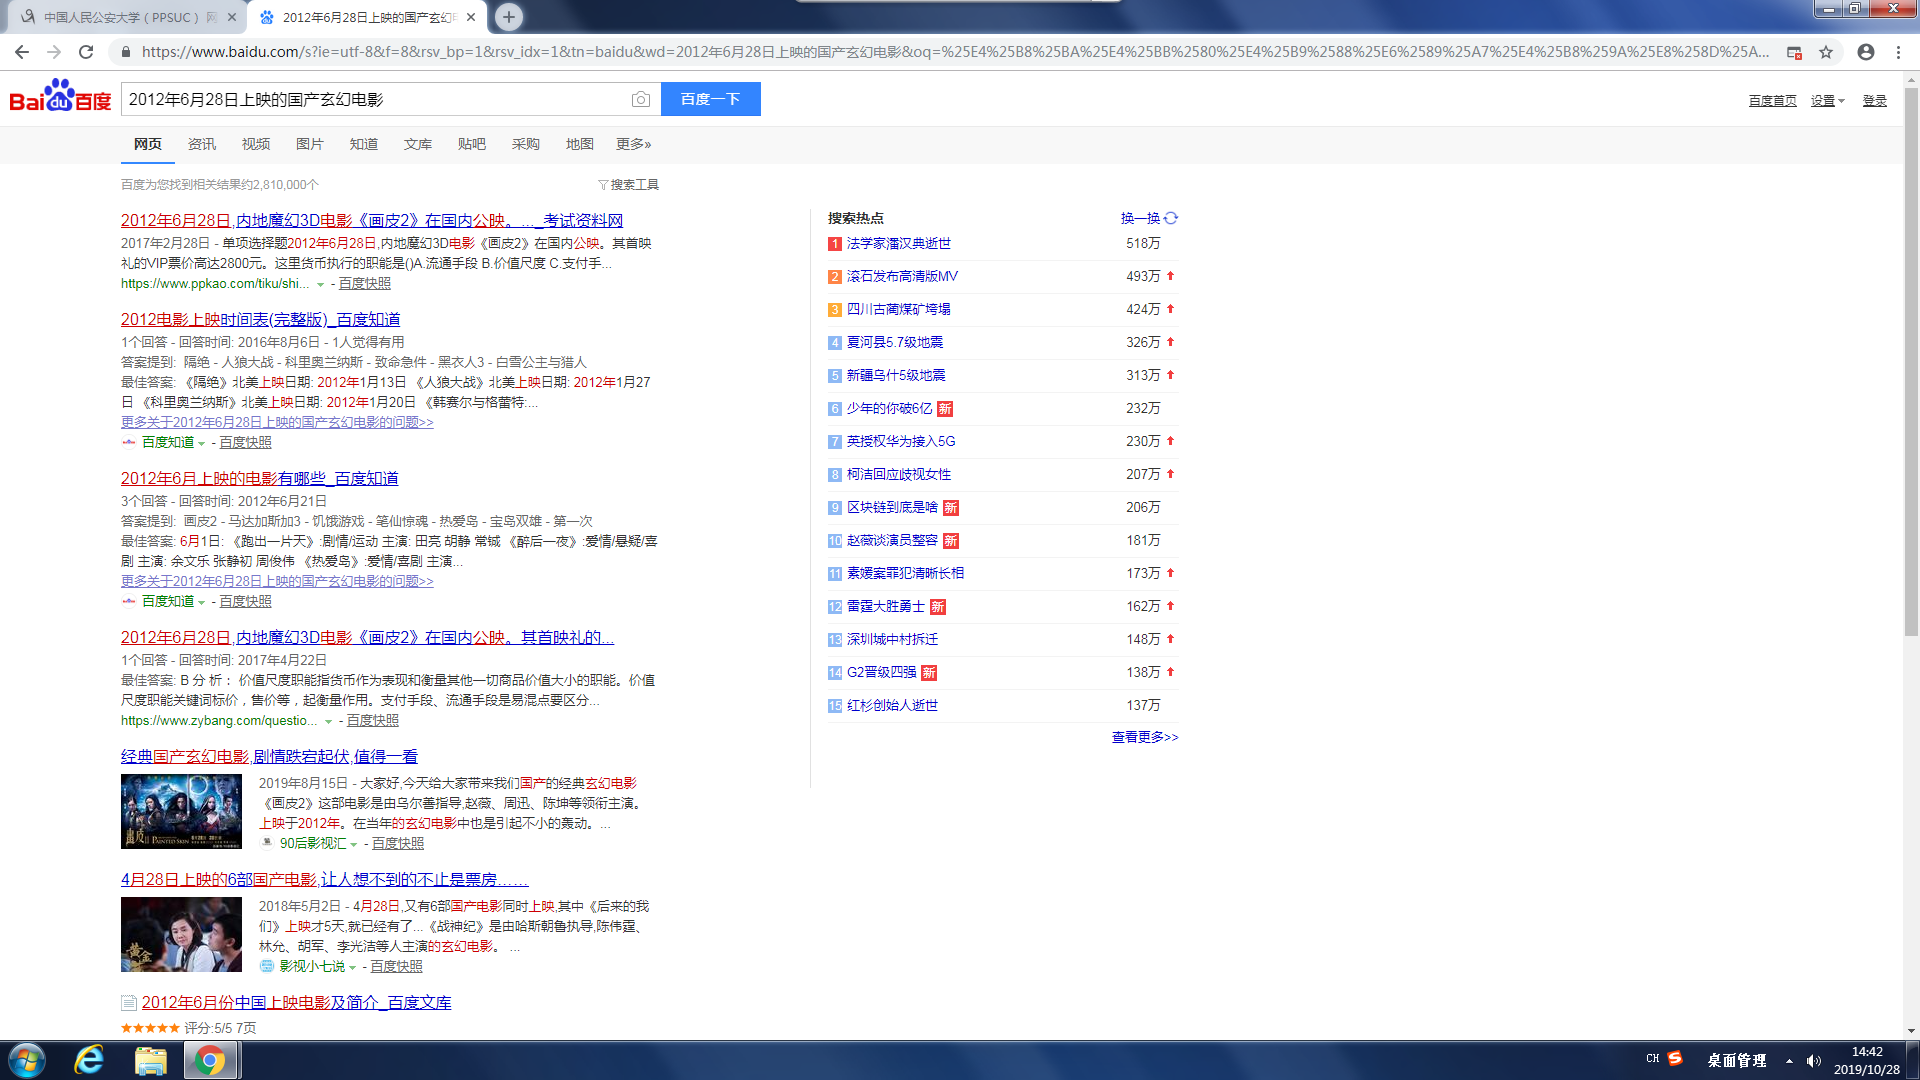Open the Chrome user profile icon
1920x1080 pixels.
(x=1866, y=52)
